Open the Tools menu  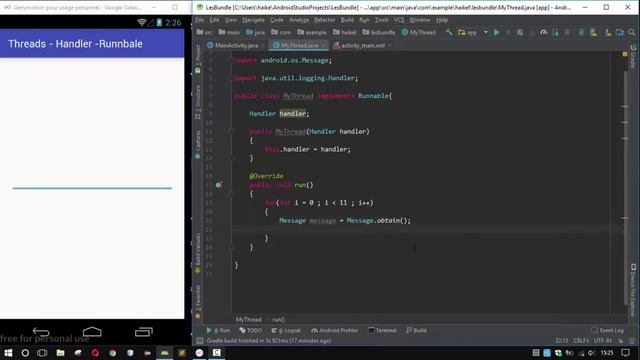coord(381,20)
